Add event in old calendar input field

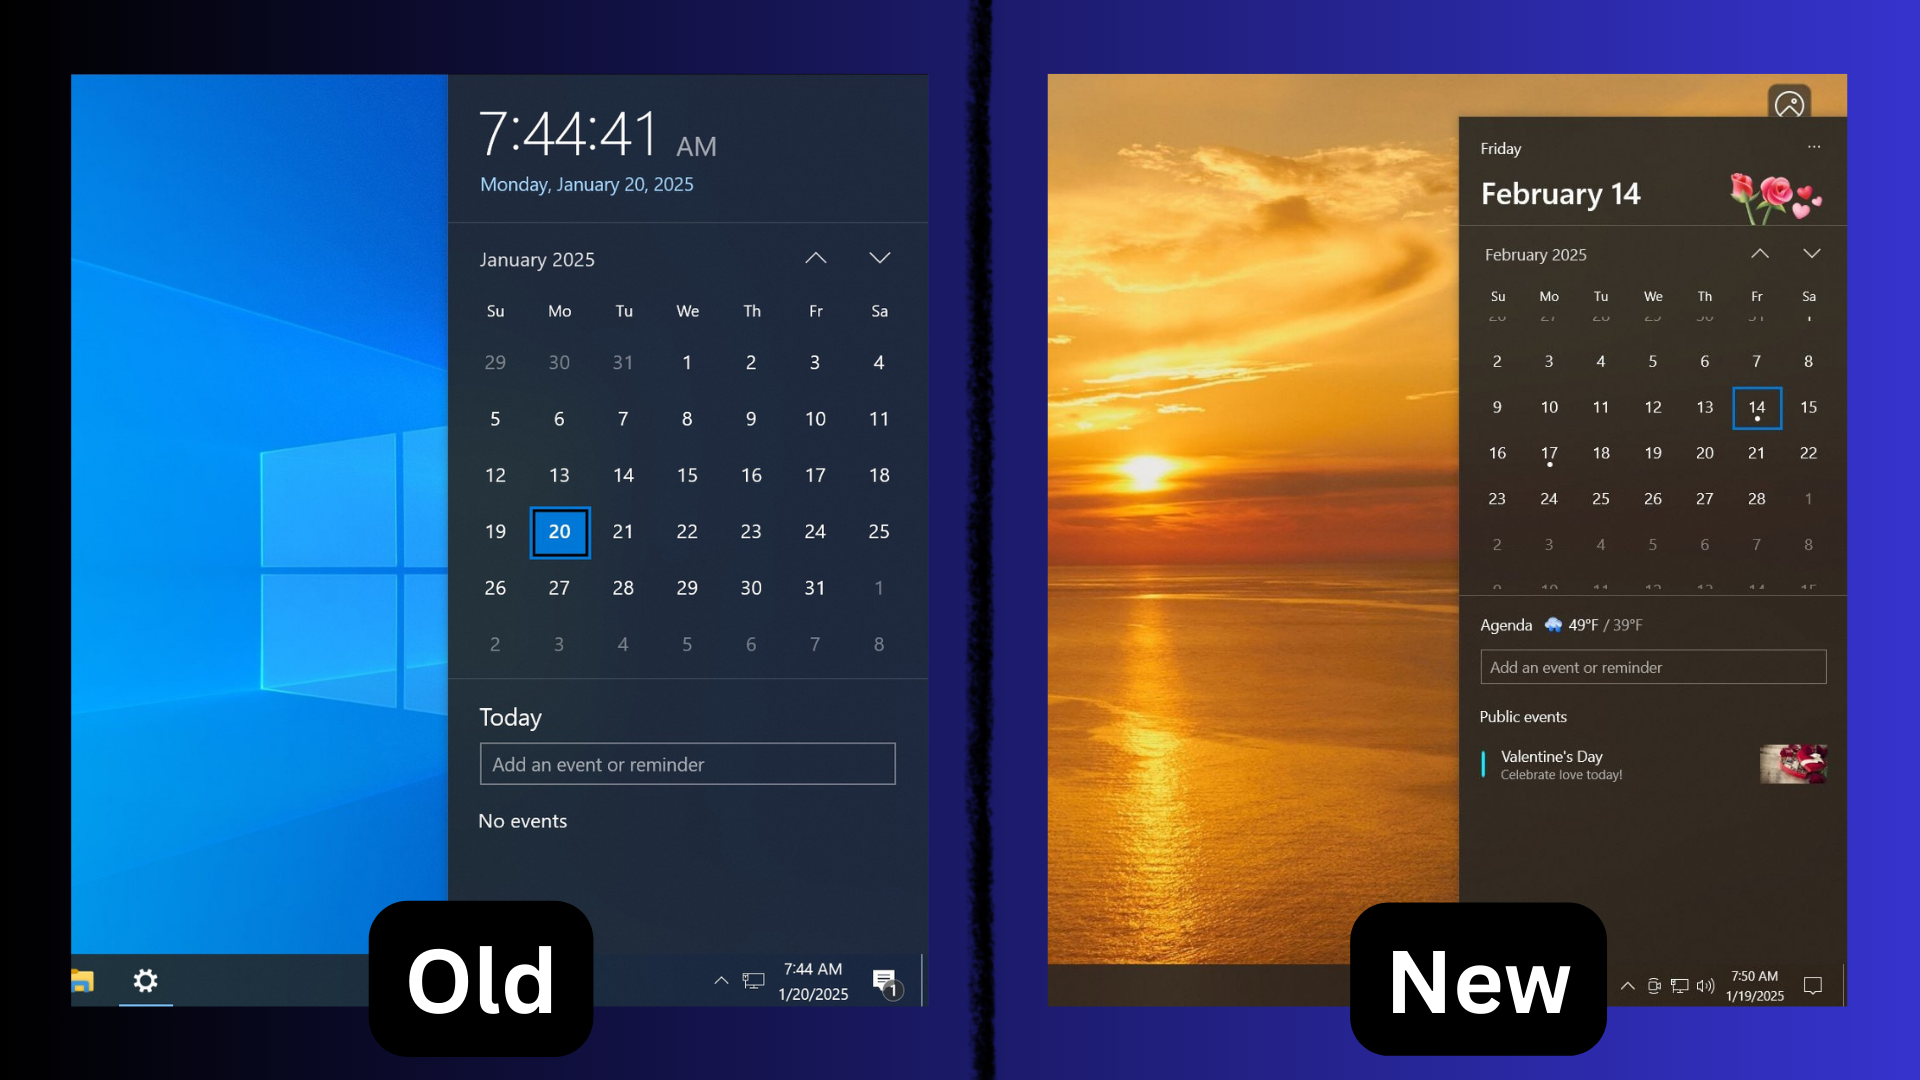click(x=686, y=764)
